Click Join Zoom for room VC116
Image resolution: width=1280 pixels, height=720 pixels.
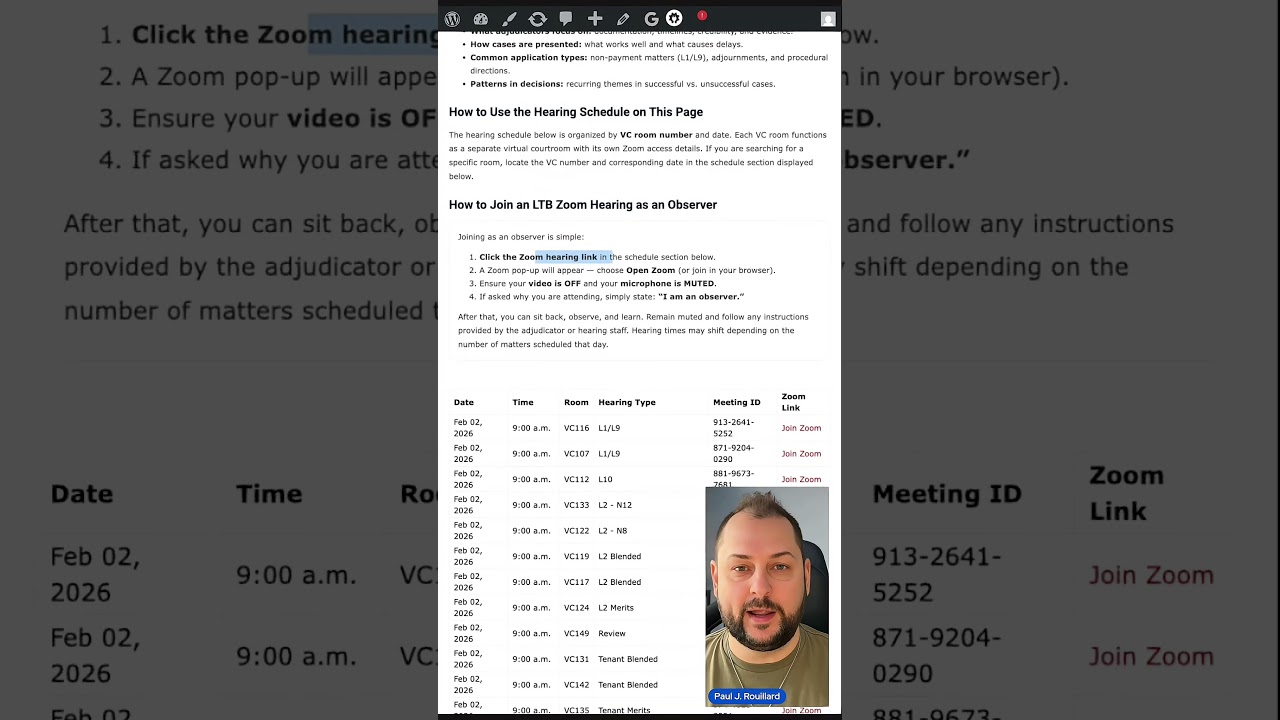coord(801,428)
